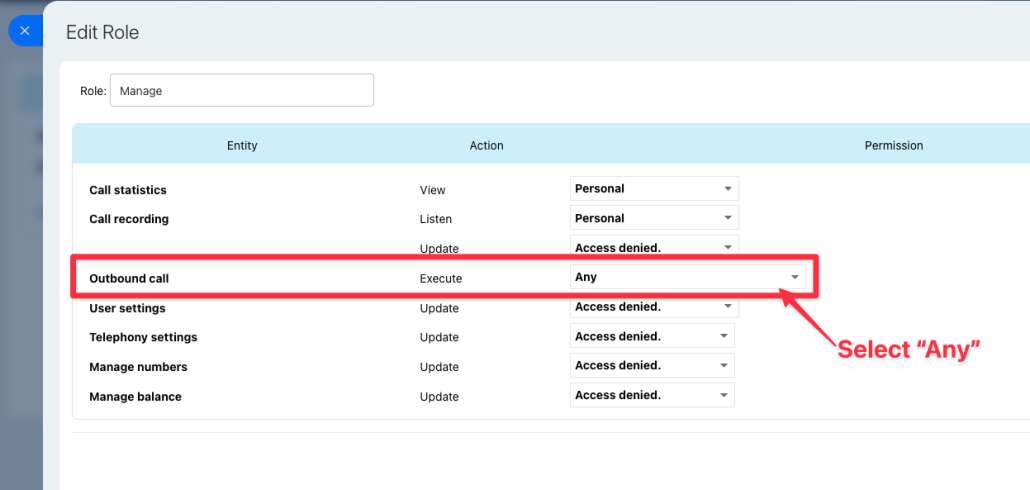The width and height of the screenshot is (1030, 490).
Task: Click the Edit Role panel title
Action: [102, 32]
